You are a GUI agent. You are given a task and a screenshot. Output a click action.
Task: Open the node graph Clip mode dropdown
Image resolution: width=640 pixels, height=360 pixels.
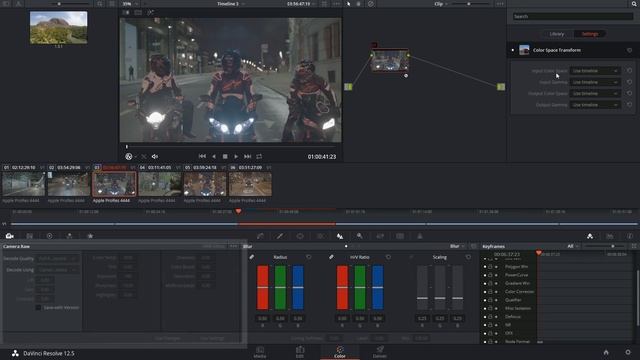[441, 4]
